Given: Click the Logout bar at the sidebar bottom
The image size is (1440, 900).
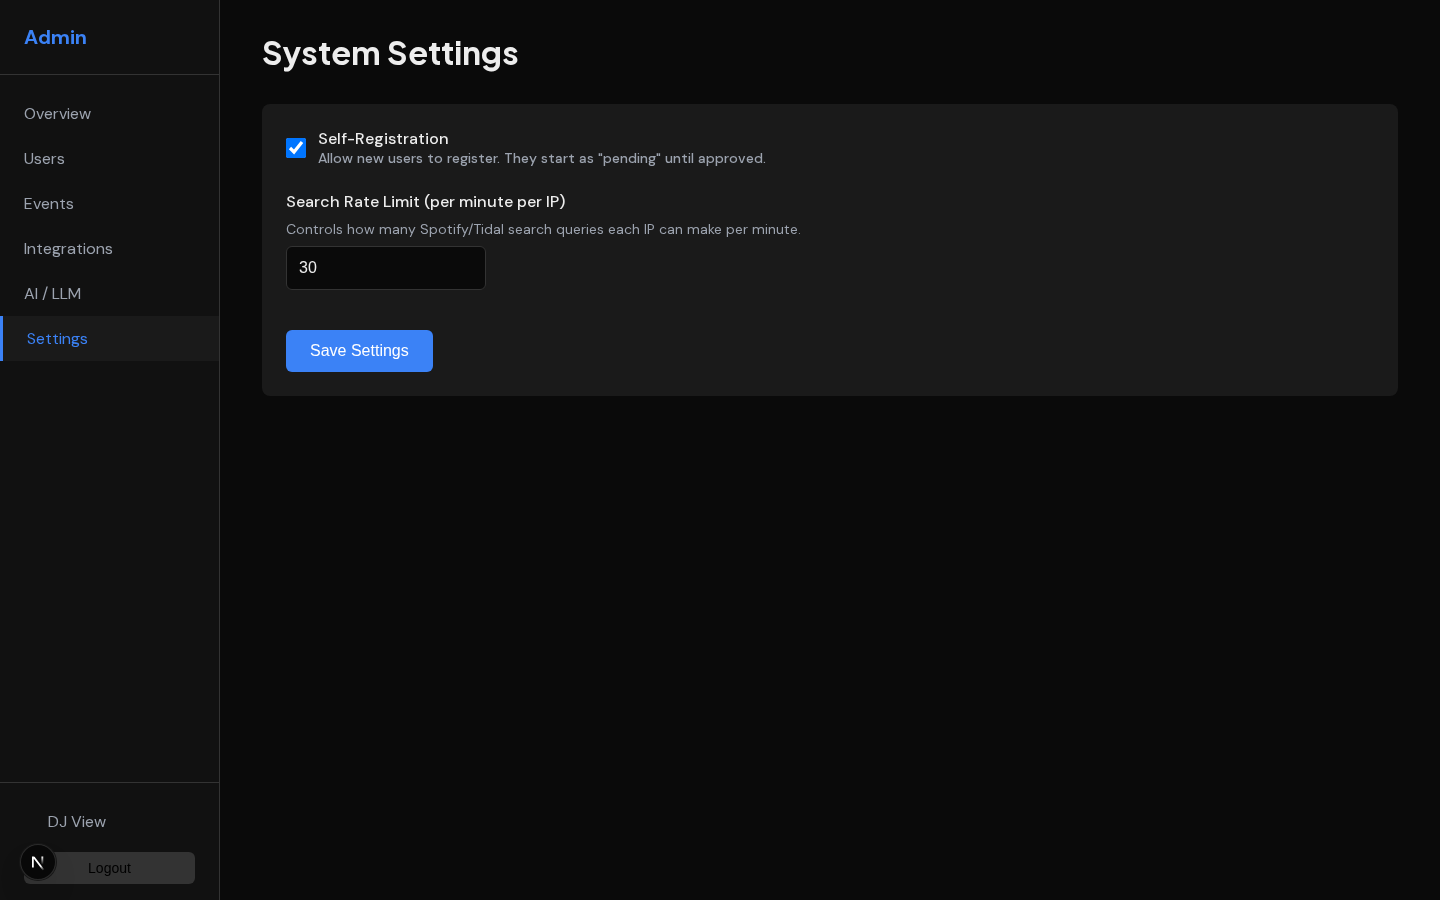Looking at the screenshot, I should click(109, 868).
